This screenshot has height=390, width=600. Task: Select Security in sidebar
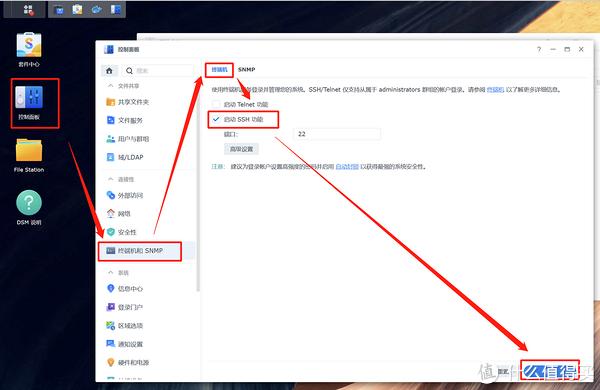click(121, 232)
